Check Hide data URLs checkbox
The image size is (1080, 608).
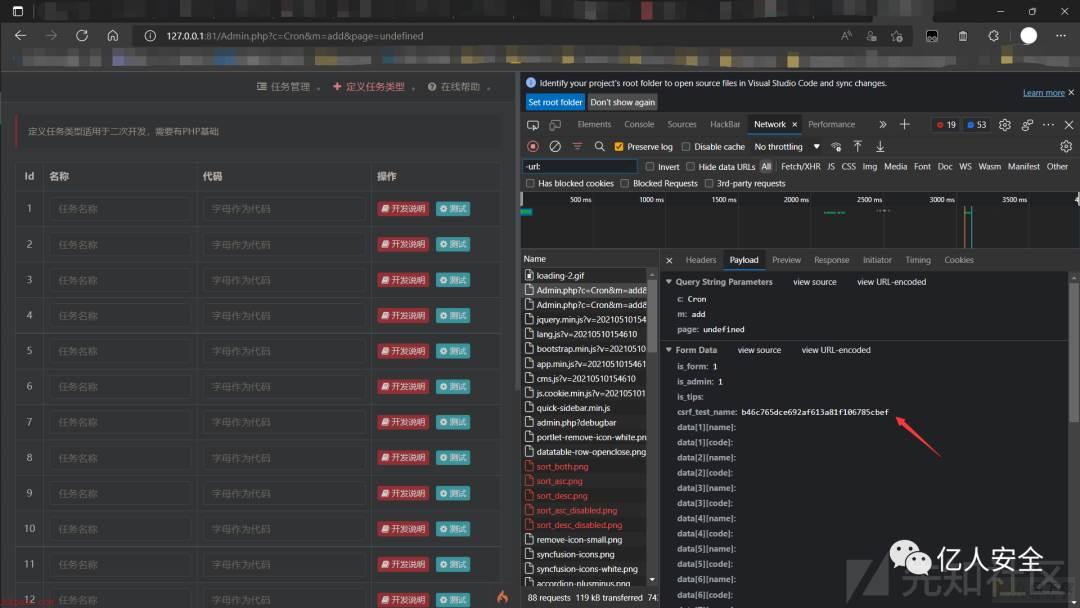(x=690, y=167)
